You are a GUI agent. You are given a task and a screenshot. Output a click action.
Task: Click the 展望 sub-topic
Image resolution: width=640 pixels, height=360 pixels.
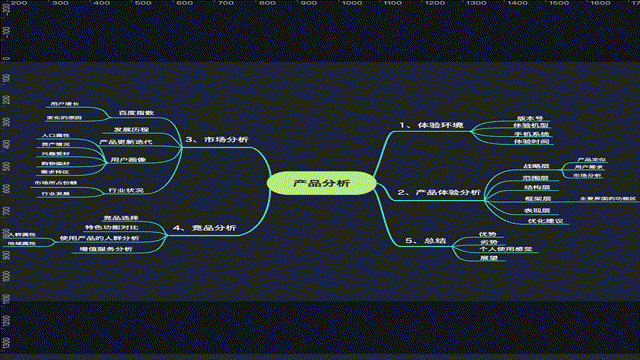(x=489, y=258)
